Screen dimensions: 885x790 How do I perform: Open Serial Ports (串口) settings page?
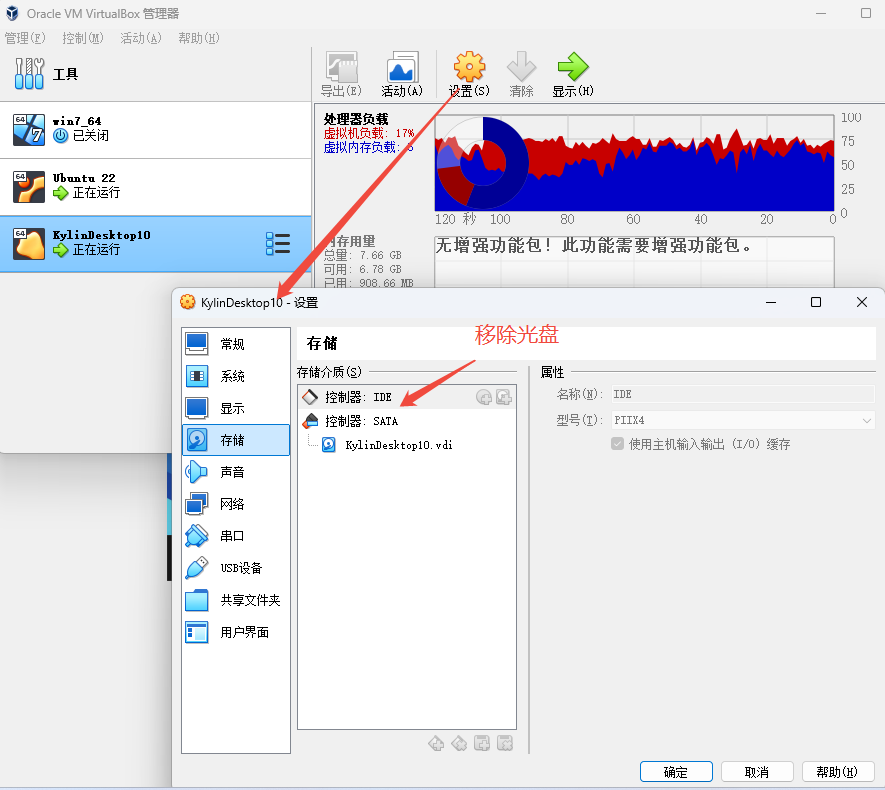pyautogui.click(x=236, y=536)
